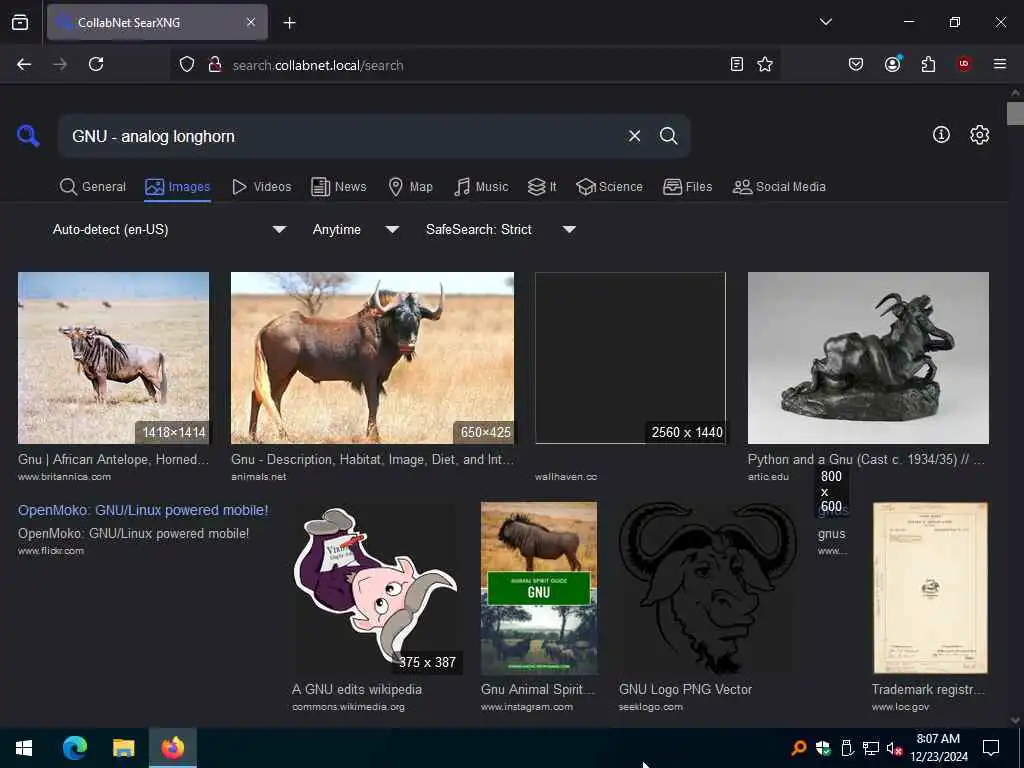Switch to the Videos tab
Screen dimensions: 1024x768
(261, 187)
